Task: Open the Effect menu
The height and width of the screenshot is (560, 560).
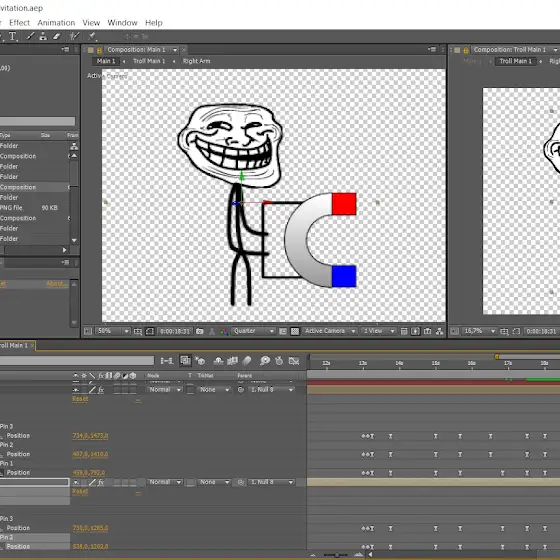Action: (x=19, y=23)
